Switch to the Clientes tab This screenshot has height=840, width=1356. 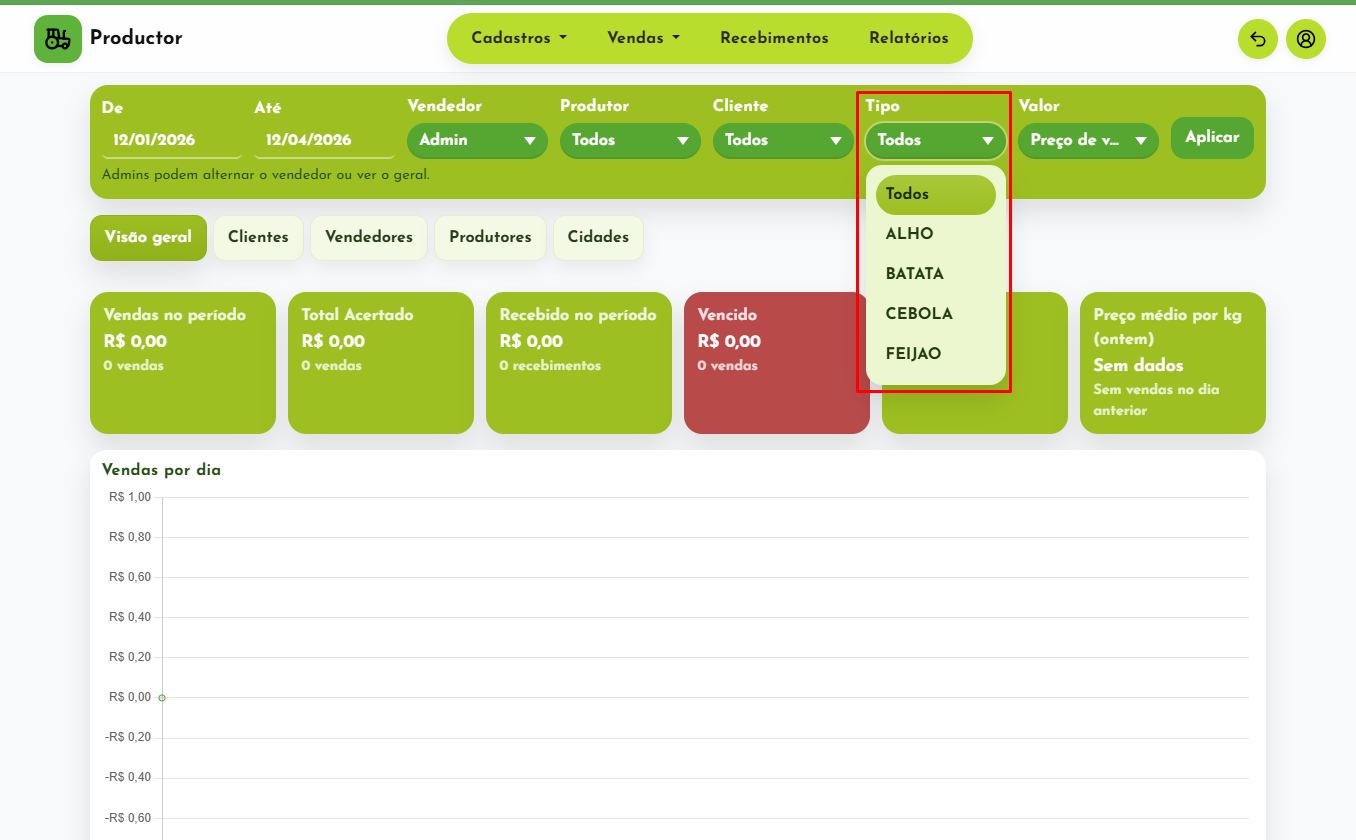258,238
